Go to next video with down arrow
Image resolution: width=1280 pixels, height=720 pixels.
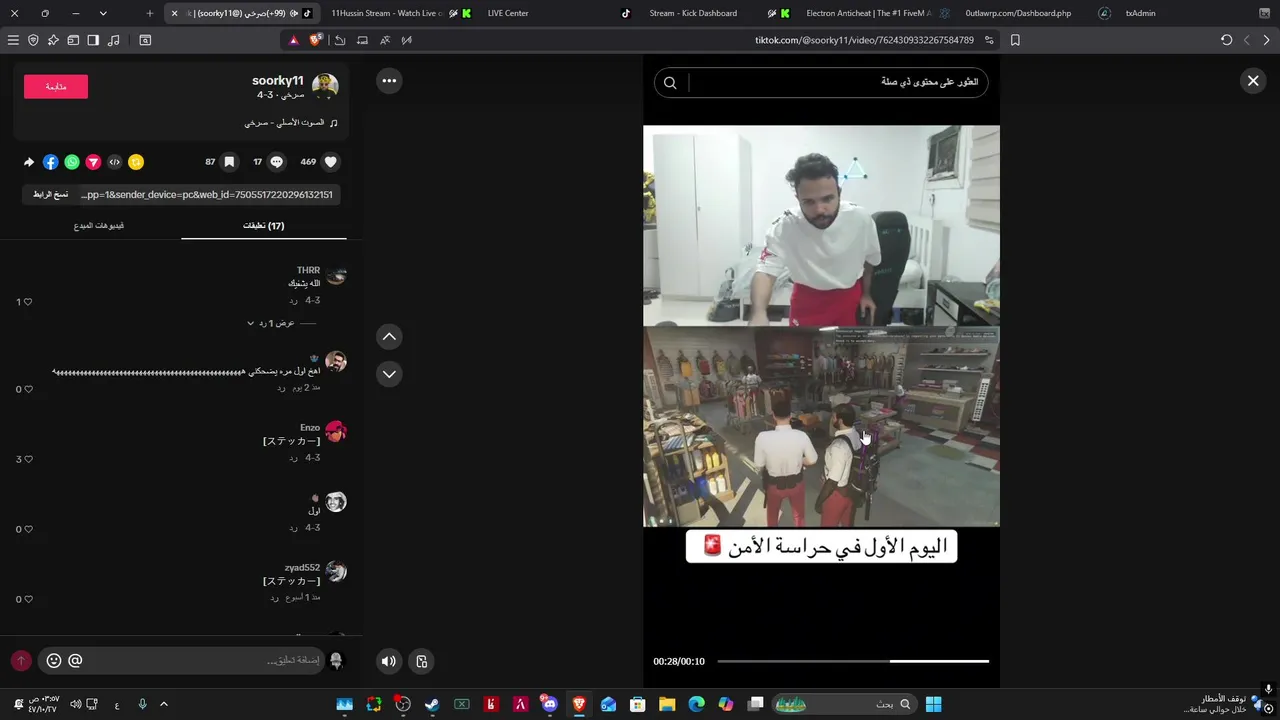pyautogui.click(x=389, y=374)
